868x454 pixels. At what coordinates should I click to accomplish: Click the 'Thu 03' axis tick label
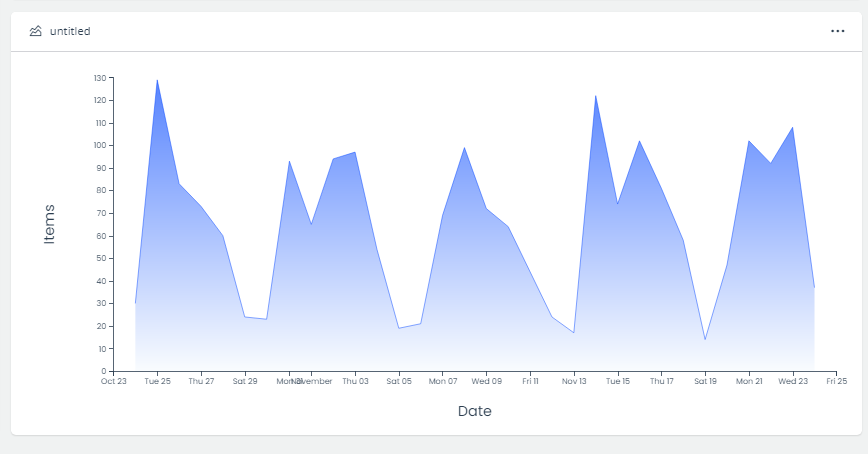coord(355,381)
